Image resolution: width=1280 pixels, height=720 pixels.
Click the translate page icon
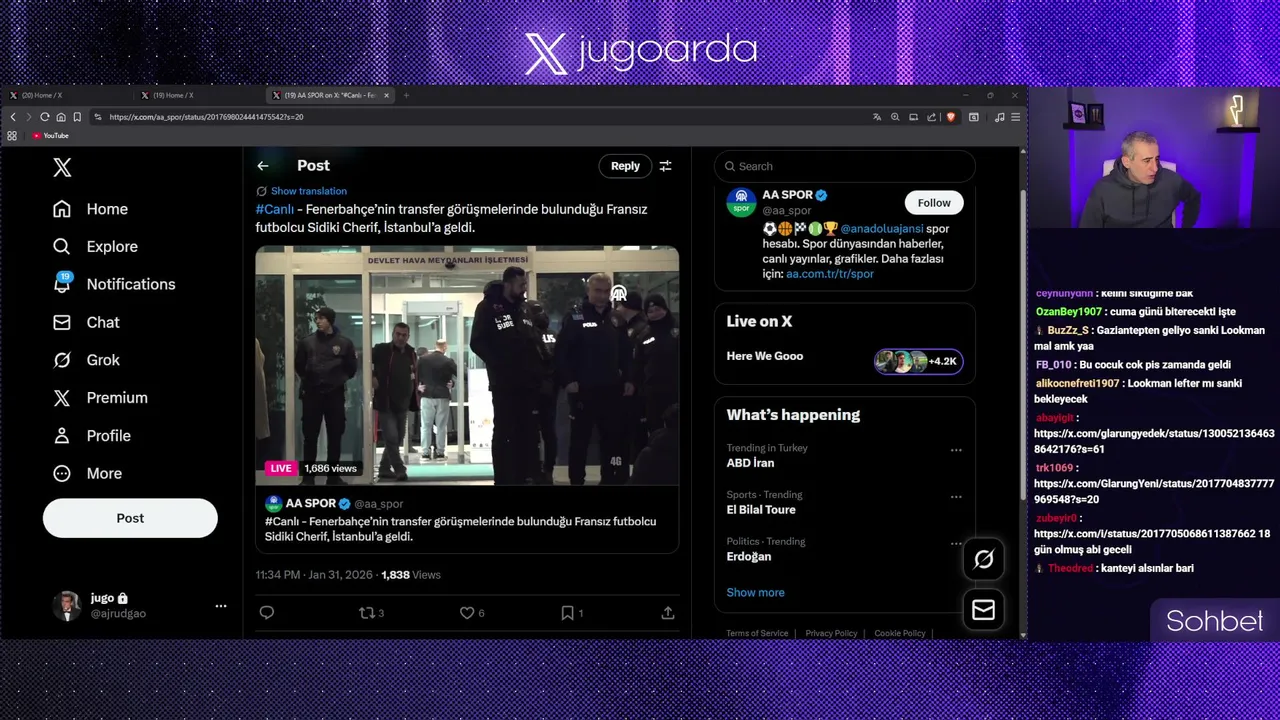[x=877, y=117]
